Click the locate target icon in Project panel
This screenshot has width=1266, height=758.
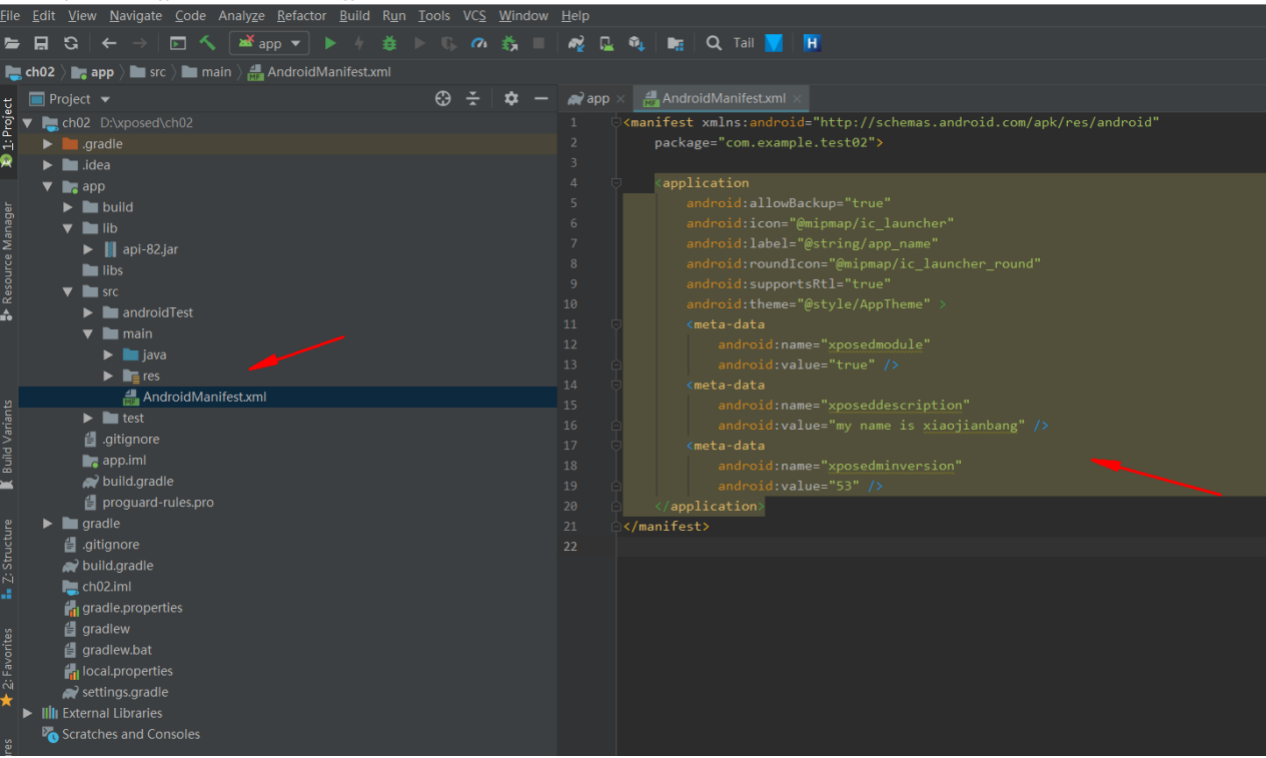click(443, 98)
